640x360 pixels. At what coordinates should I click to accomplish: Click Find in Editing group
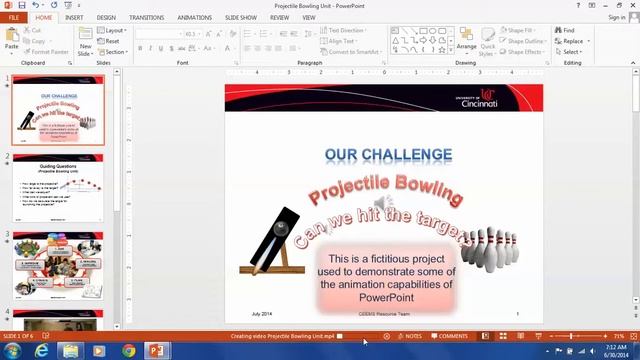(x=564, y=30)
